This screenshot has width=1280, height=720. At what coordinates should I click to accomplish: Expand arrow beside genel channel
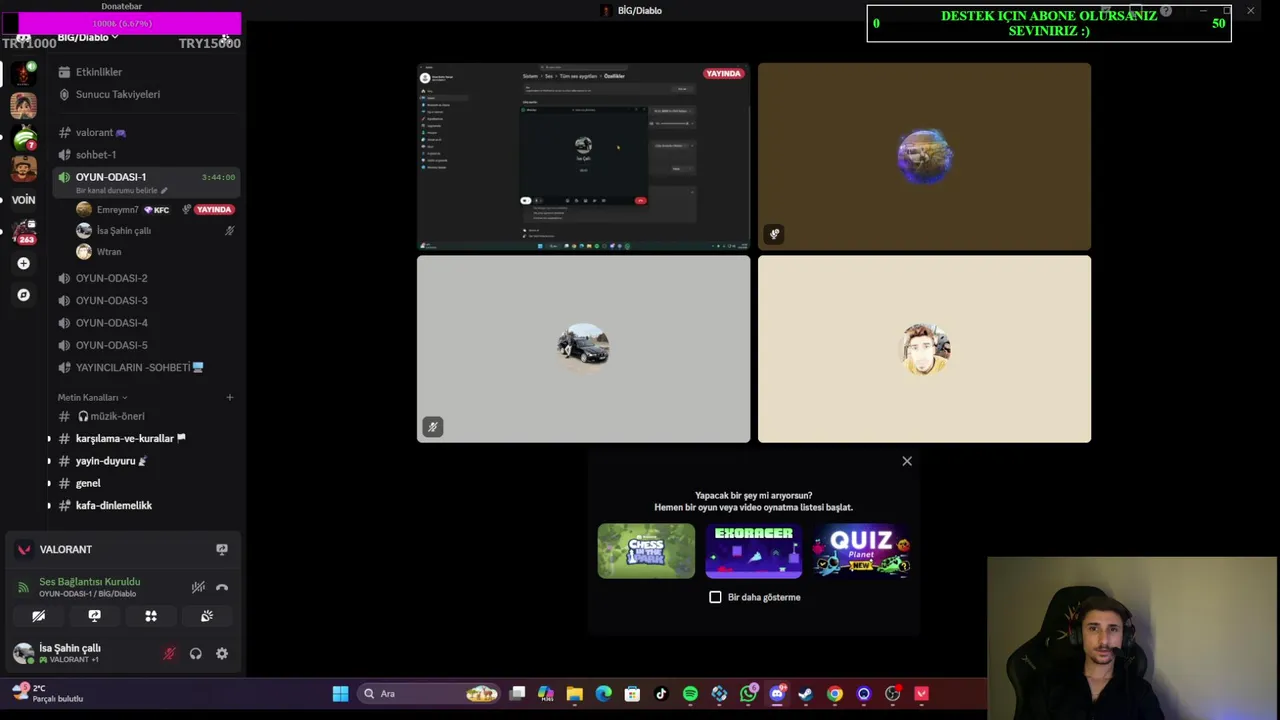pyautogui.click(x=49, y=483)
